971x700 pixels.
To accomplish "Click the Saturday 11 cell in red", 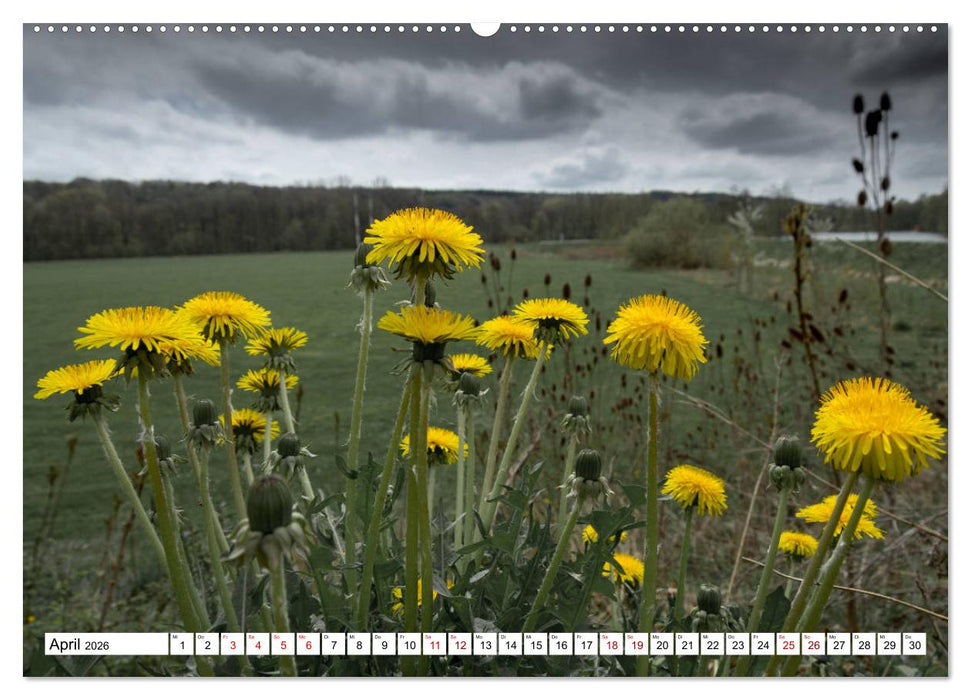I will 435,647.
